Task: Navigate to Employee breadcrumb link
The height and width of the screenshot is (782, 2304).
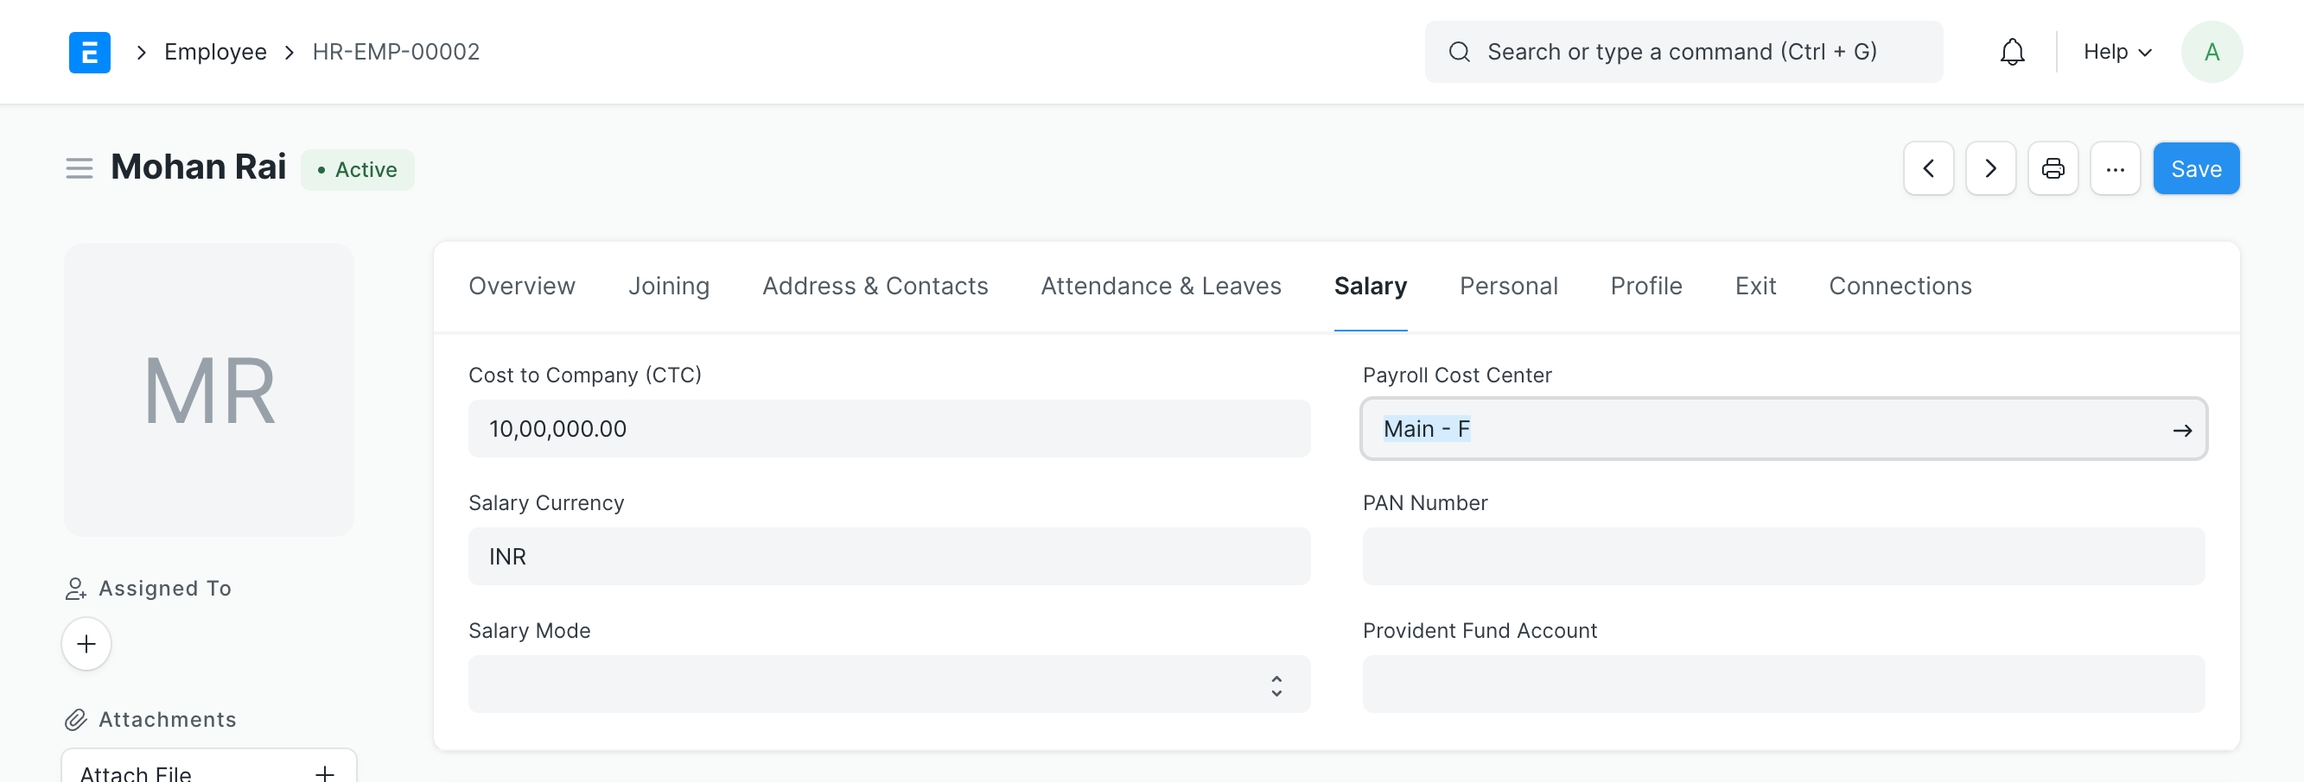Action: (215, 52)
